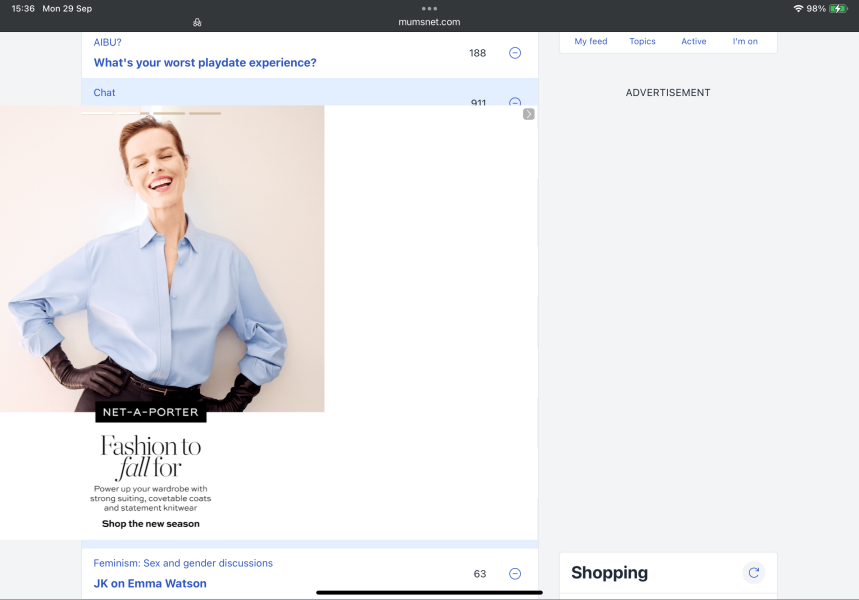
Task: Tap the mumsnet.com address bar
Action: click(429, 21)
